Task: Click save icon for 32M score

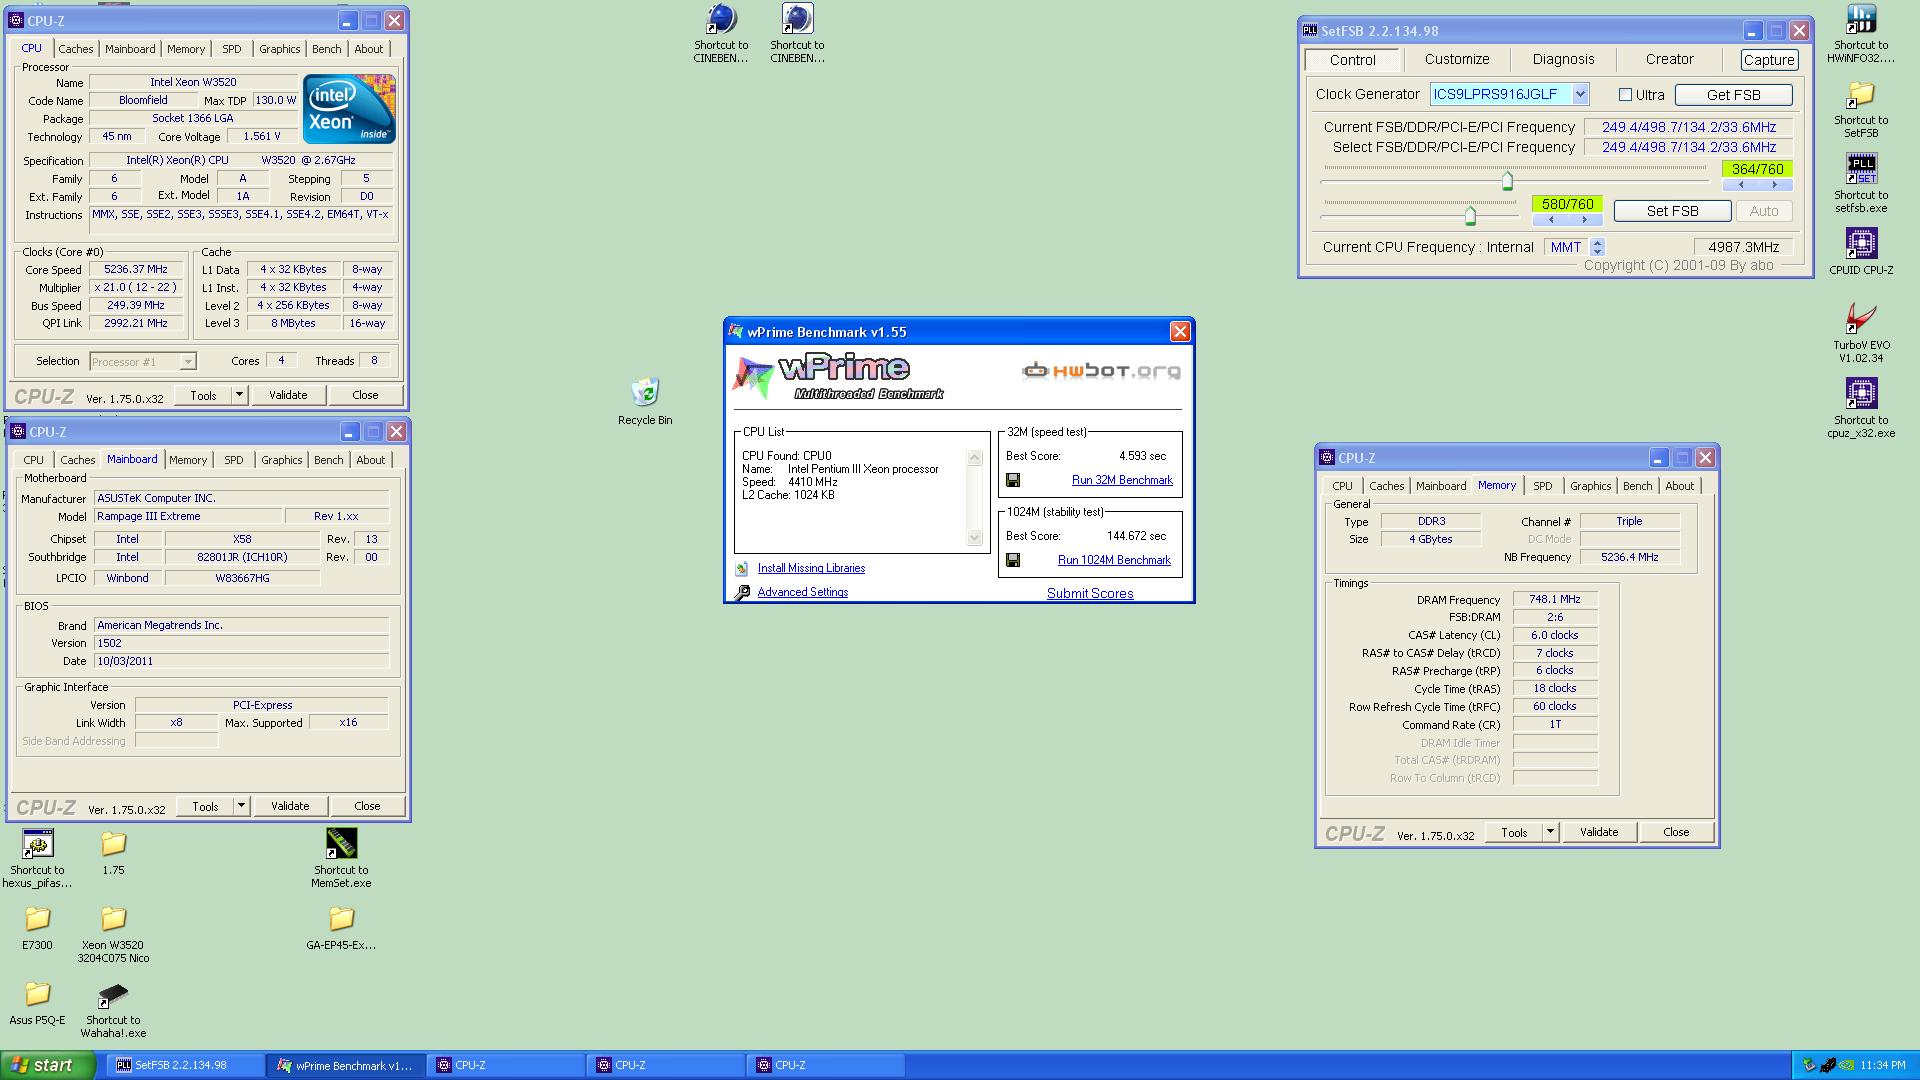Action: 1013,480
